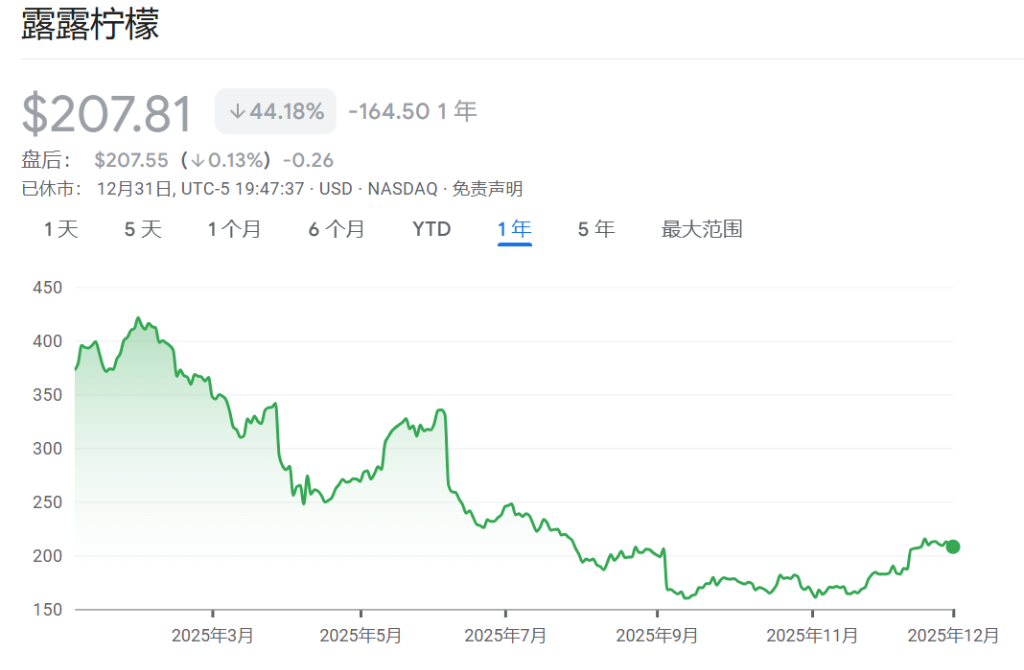Open the 5年 price history
Image resolution: width=1024 pixels, height=670 pixels.
(x=596, y=229)
